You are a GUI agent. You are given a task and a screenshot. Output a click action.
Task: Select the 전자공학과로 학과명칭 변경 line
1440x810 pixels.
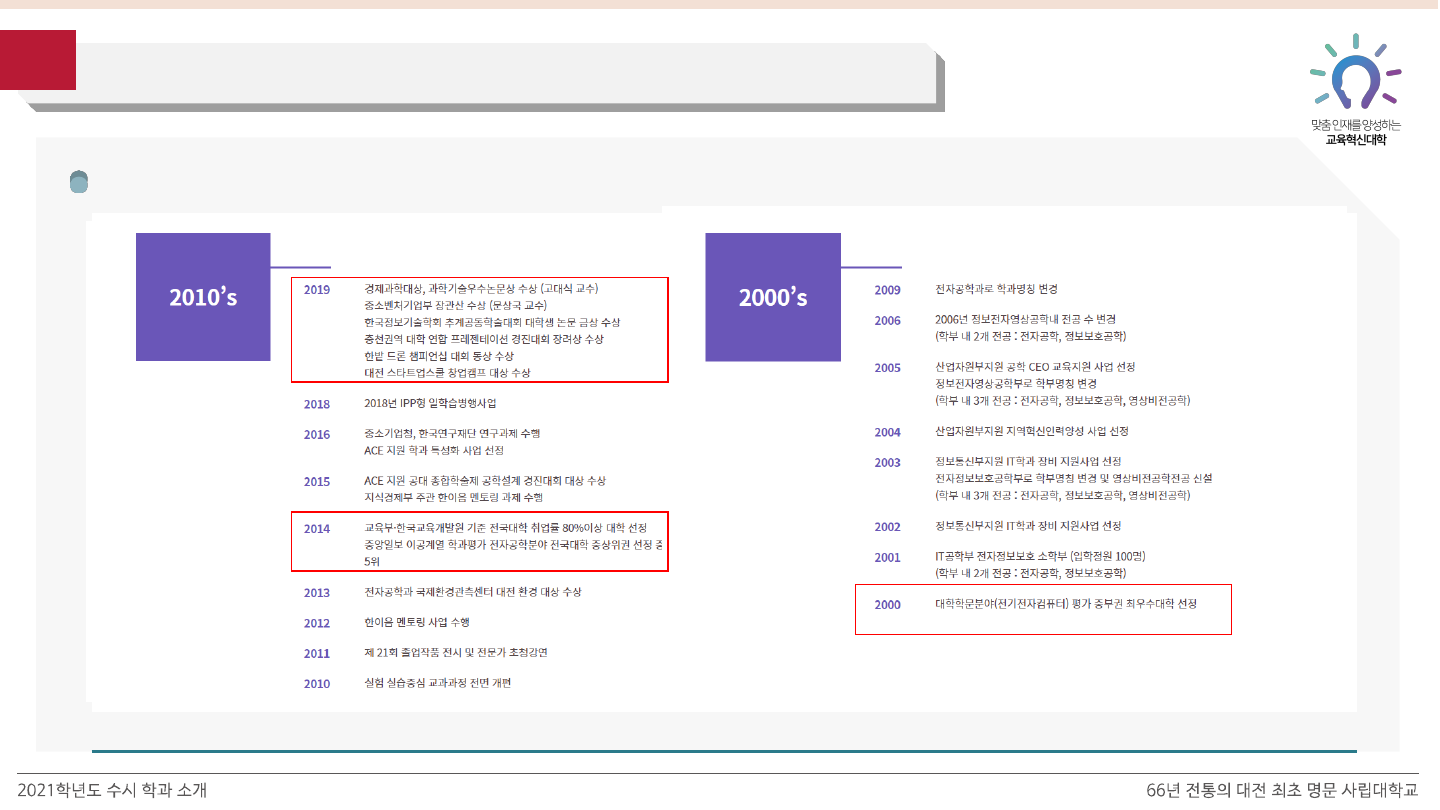coord(996,289)
